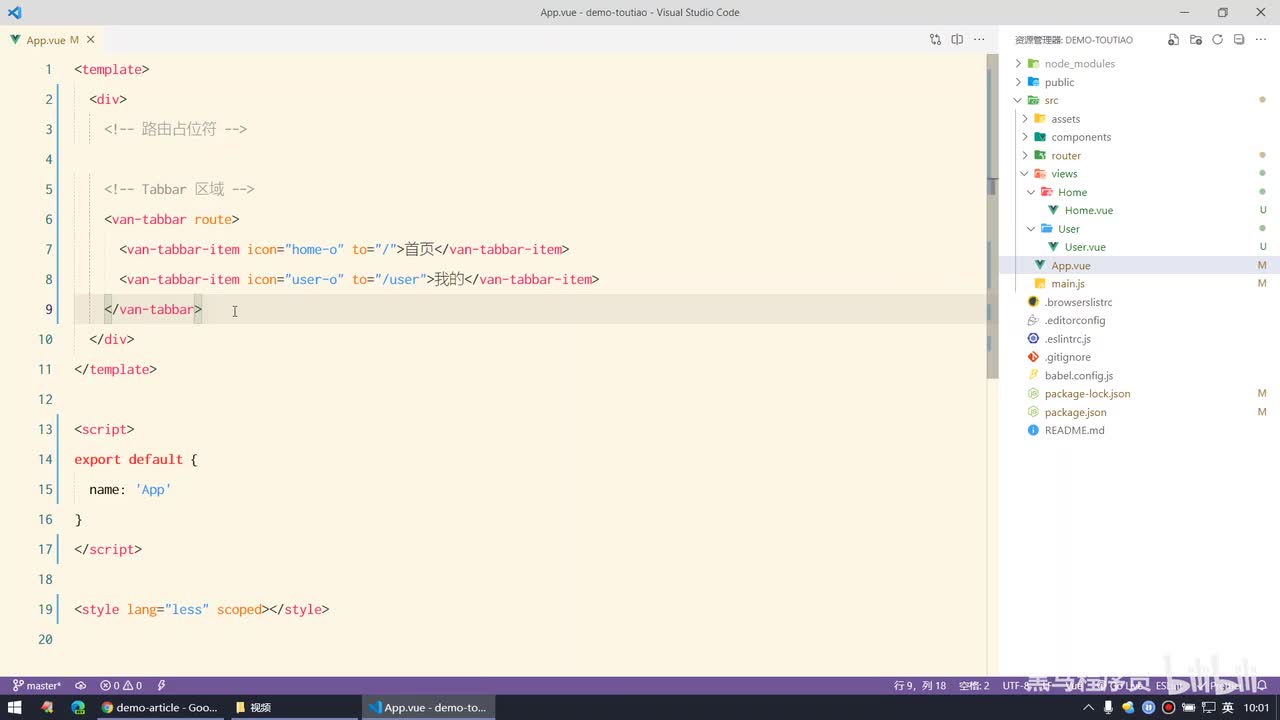Publish changes via cloud sync icon
Image resolution: width=1280 pixels, height=720 pixels.
81,686
